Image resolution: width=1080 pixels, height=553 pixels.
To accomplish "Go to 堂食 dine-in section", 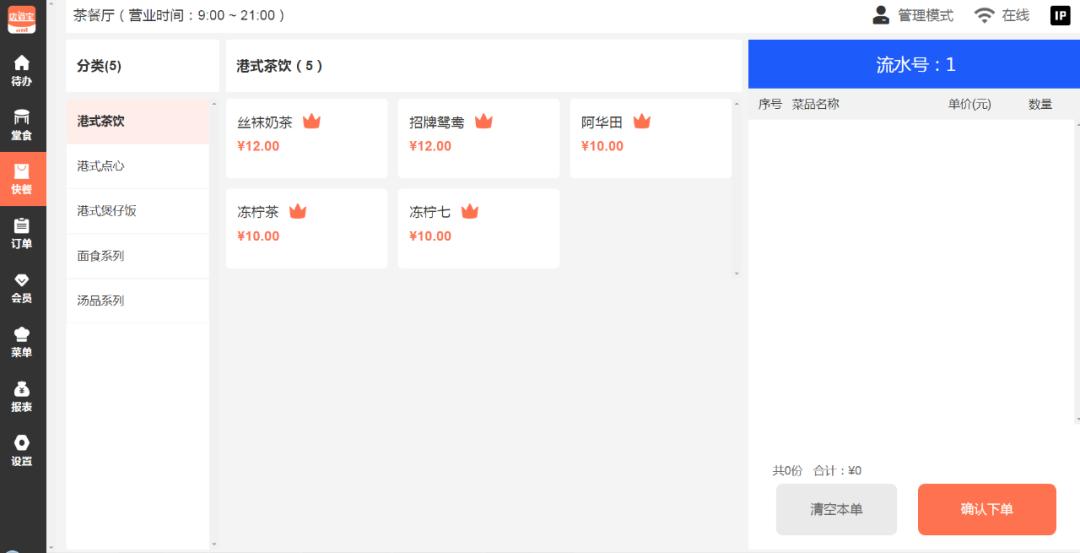I will pos(21,125).
